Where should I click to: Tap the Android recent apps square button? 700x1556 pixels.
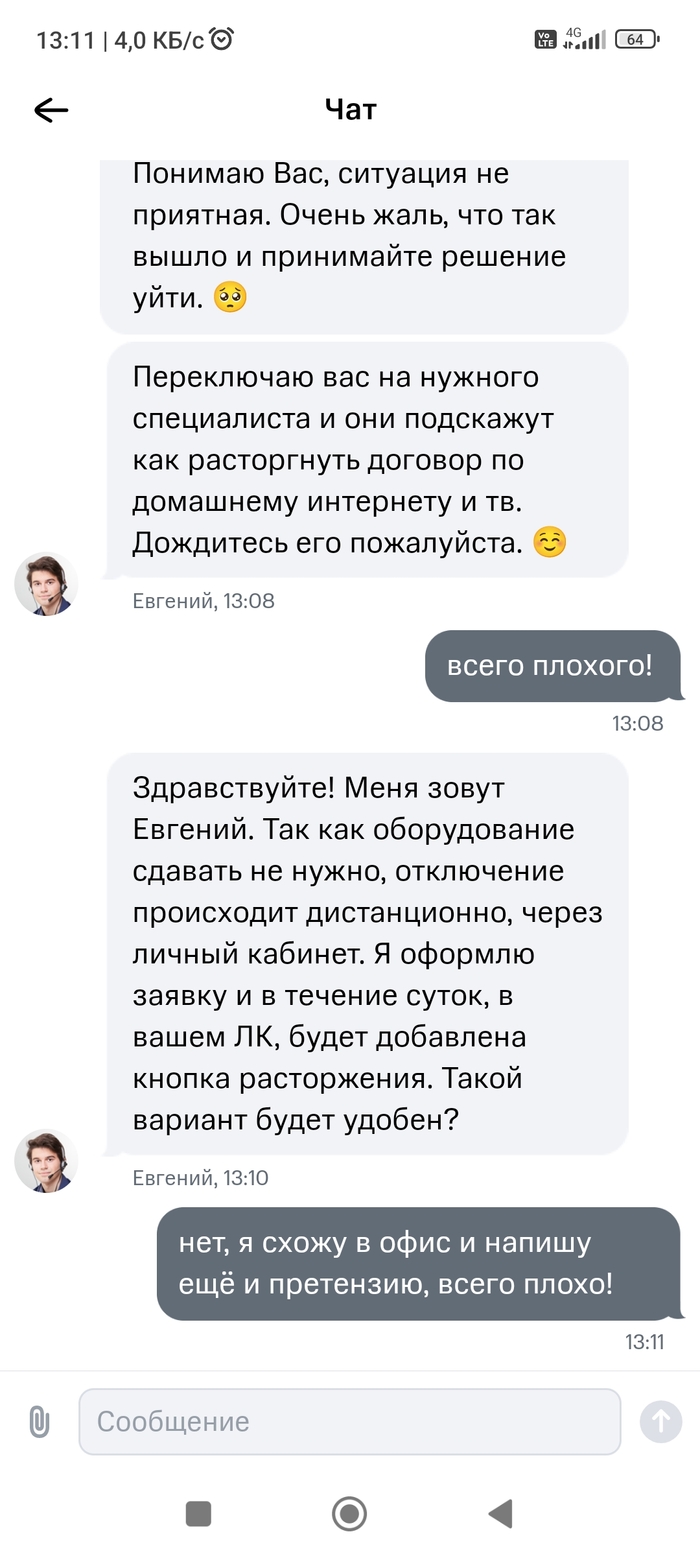(198, 1513)
